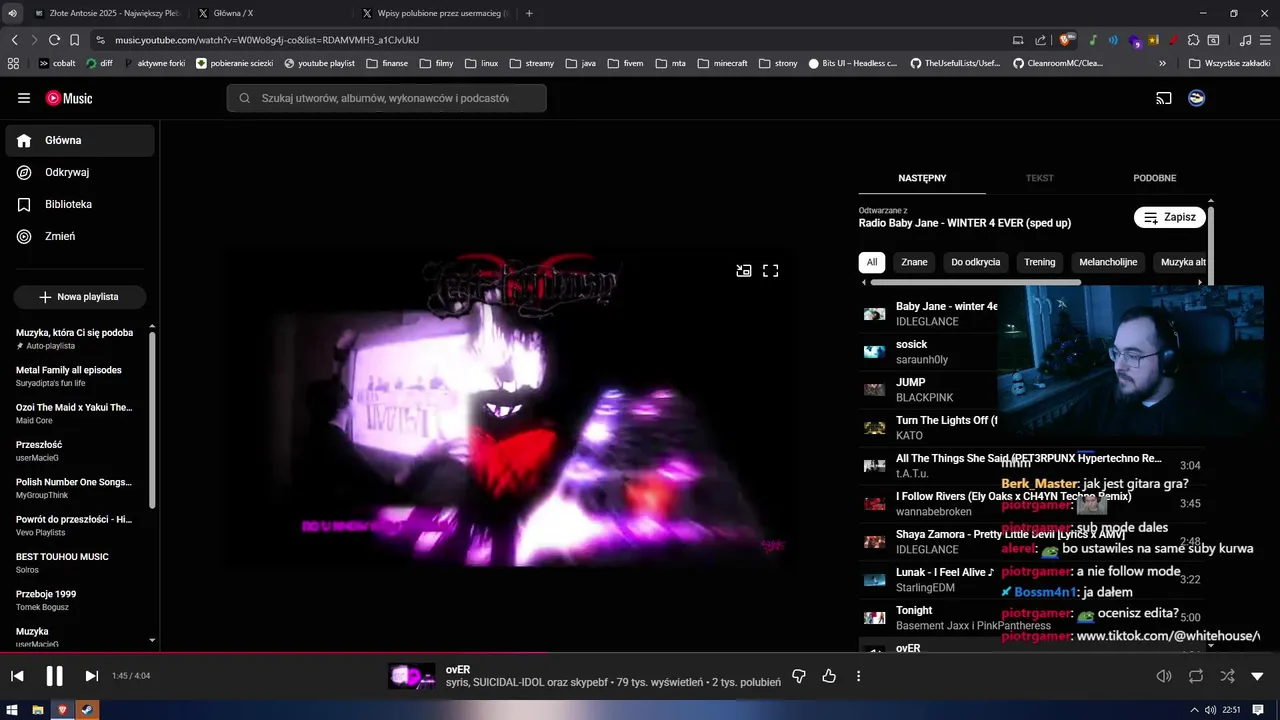The image size is (1280, 720).
Task: Go back in the browser
Action: [x=14, y=40]
